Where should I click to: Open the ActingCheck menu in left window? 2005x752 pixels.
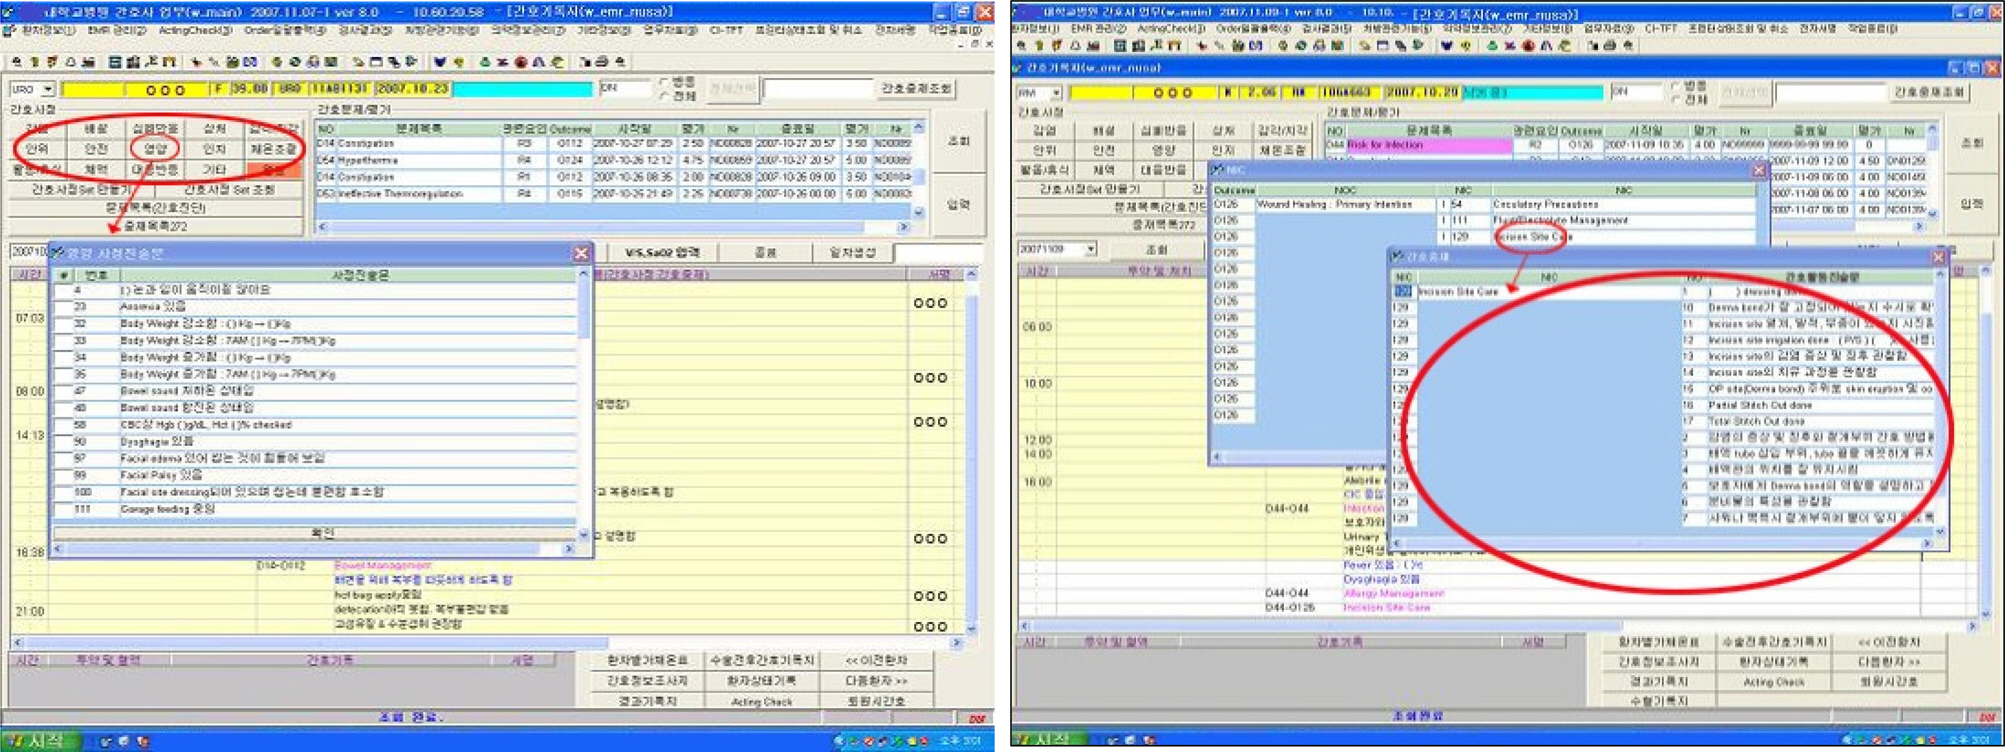pyautogui.click(x=196, y=31)
